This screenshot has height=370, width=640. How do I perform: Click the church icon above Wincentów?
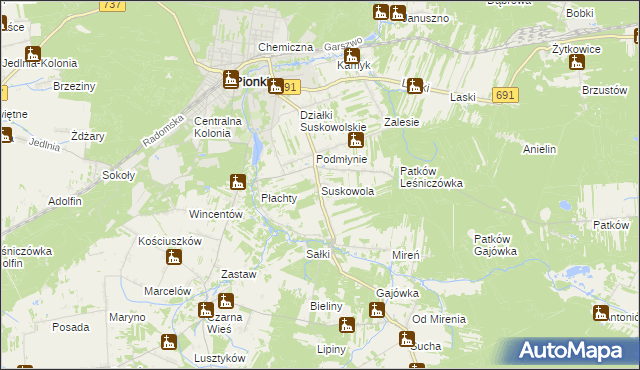(238, 182)
